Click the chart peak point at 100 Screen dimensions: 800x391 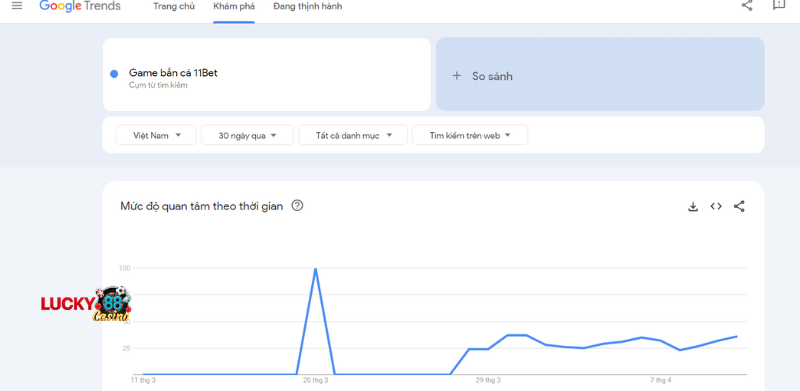coord(316,268)
